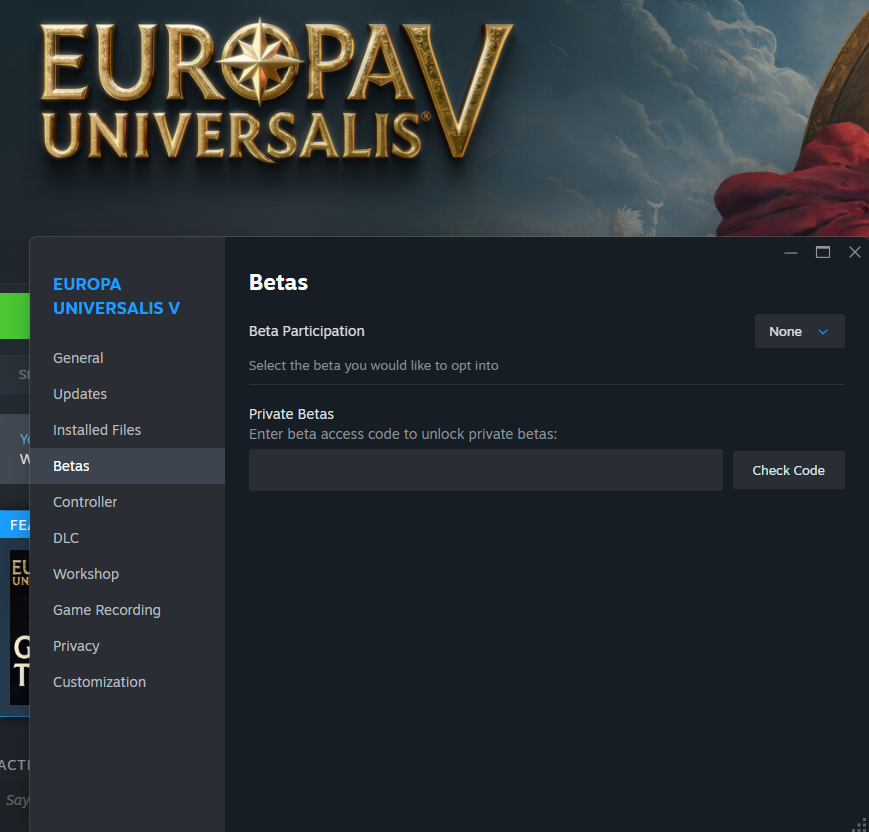Expand the Beta Participation dropdown showing None
Image resolution: width=869 pixels, height=832 pixels.
tap(799, 331)
